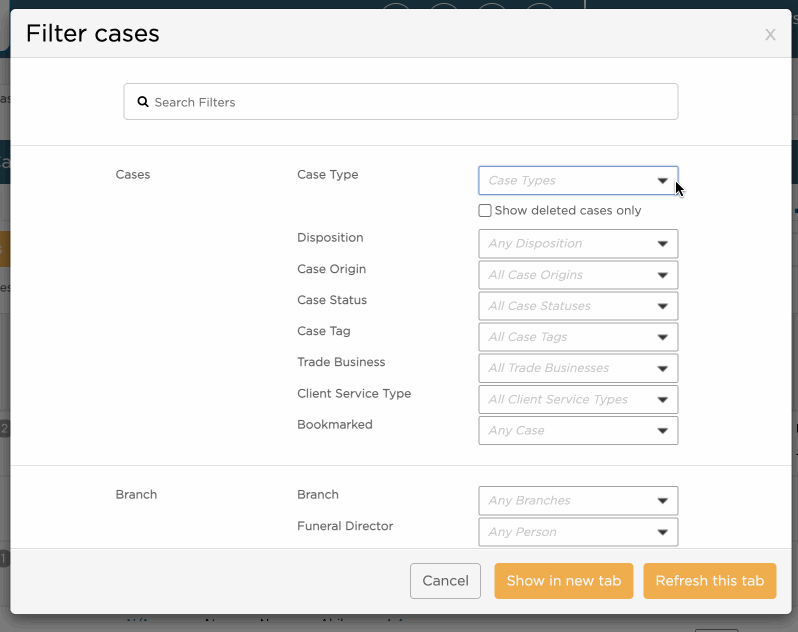Open the All Case Statuses dropdown
This screenshot has width=798, height=632.
pos(578,306)
